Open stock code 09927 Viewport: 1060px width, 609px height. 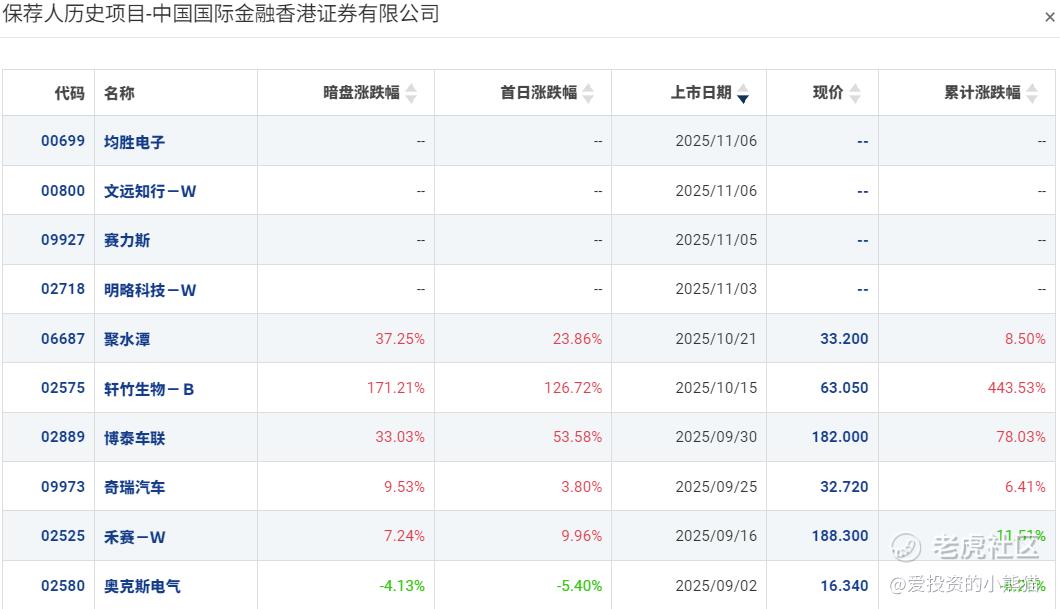click(x=63, y=239)
